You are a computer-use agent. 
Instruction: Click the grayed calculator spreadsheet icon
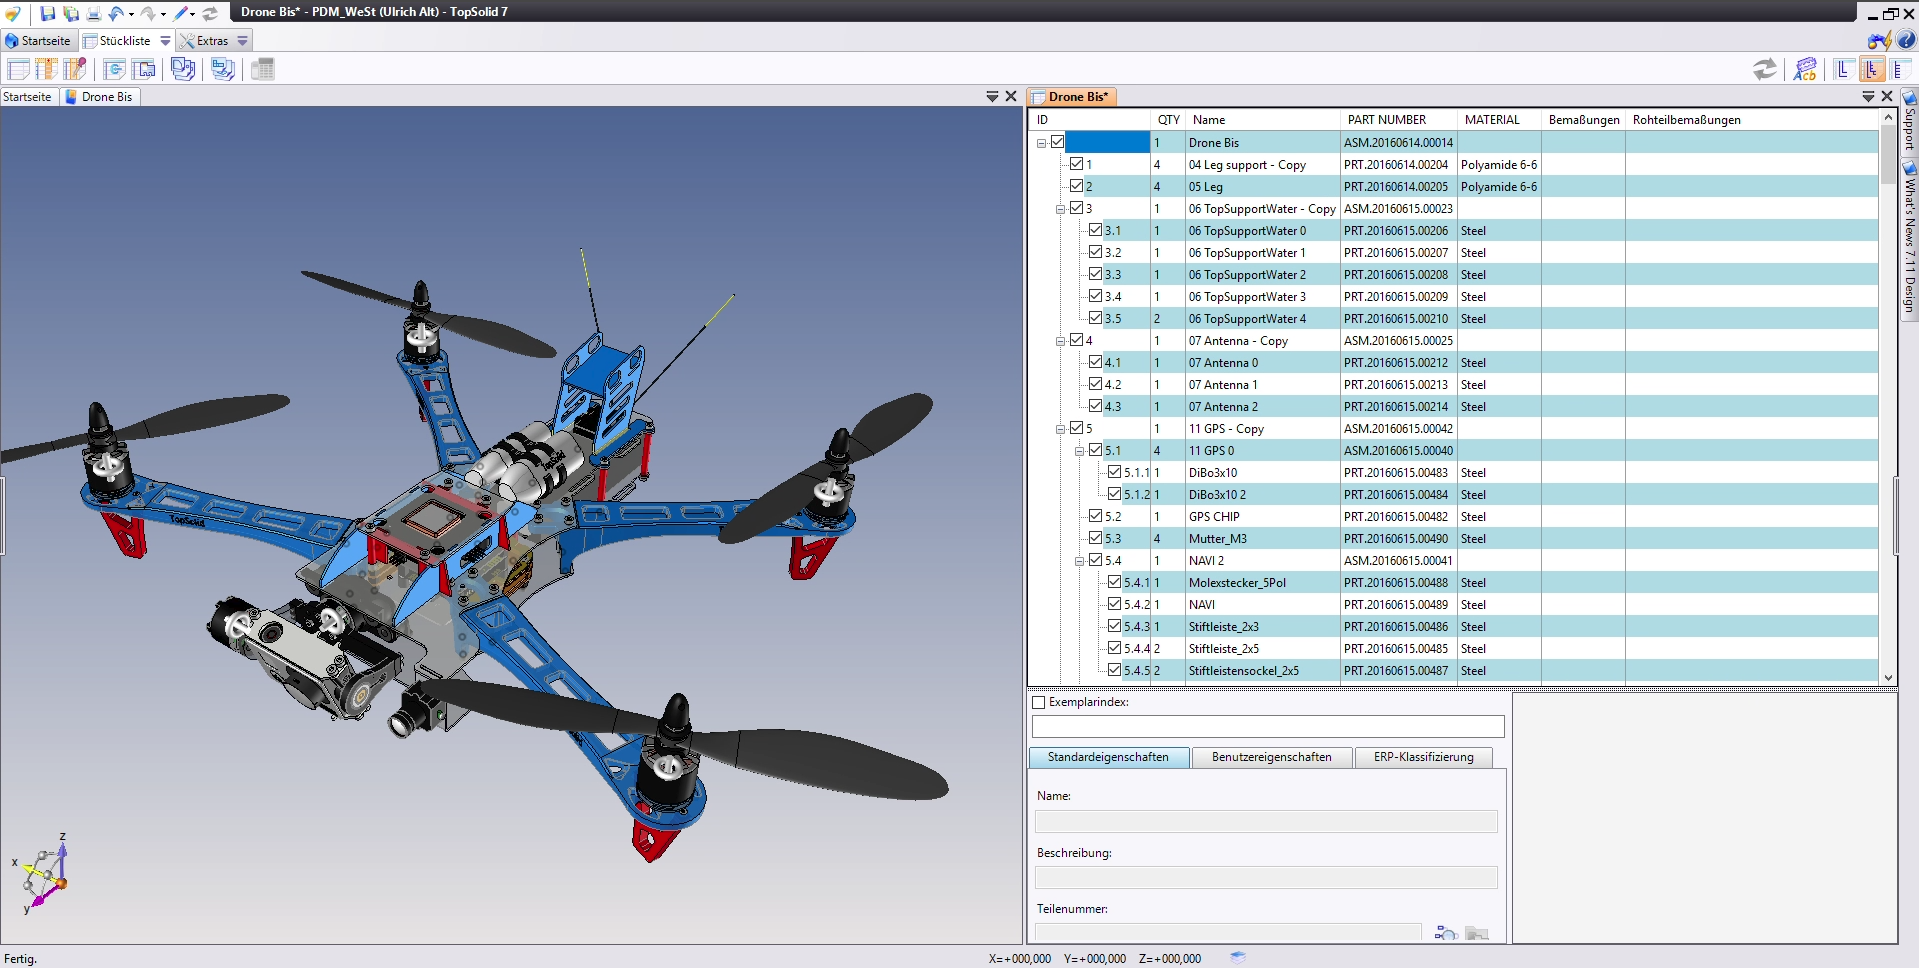[263, 69]
